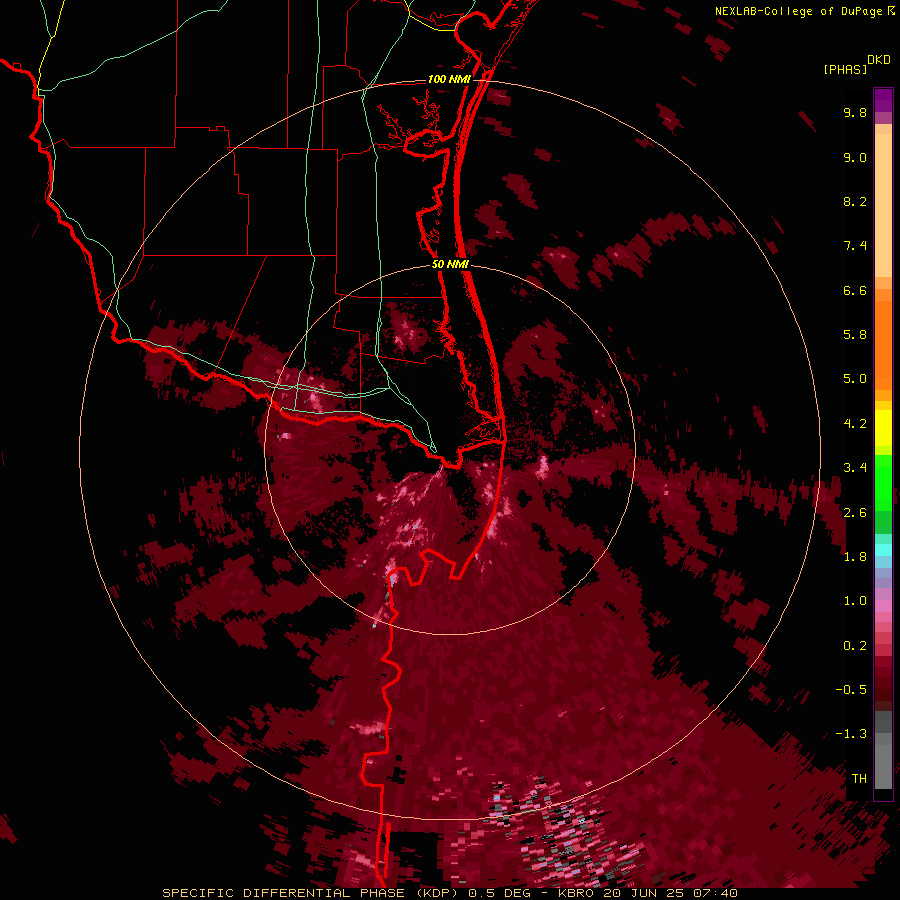Screen dimensions: 900x900
Task: Click the 50 NMI range ring label
Action: point(450,265)
